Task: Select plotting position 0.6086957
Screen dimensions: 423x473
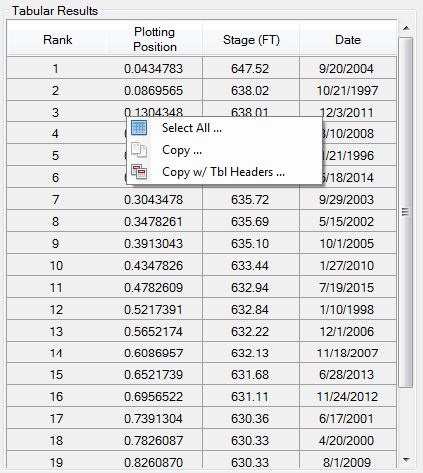Action: [154, 353]
